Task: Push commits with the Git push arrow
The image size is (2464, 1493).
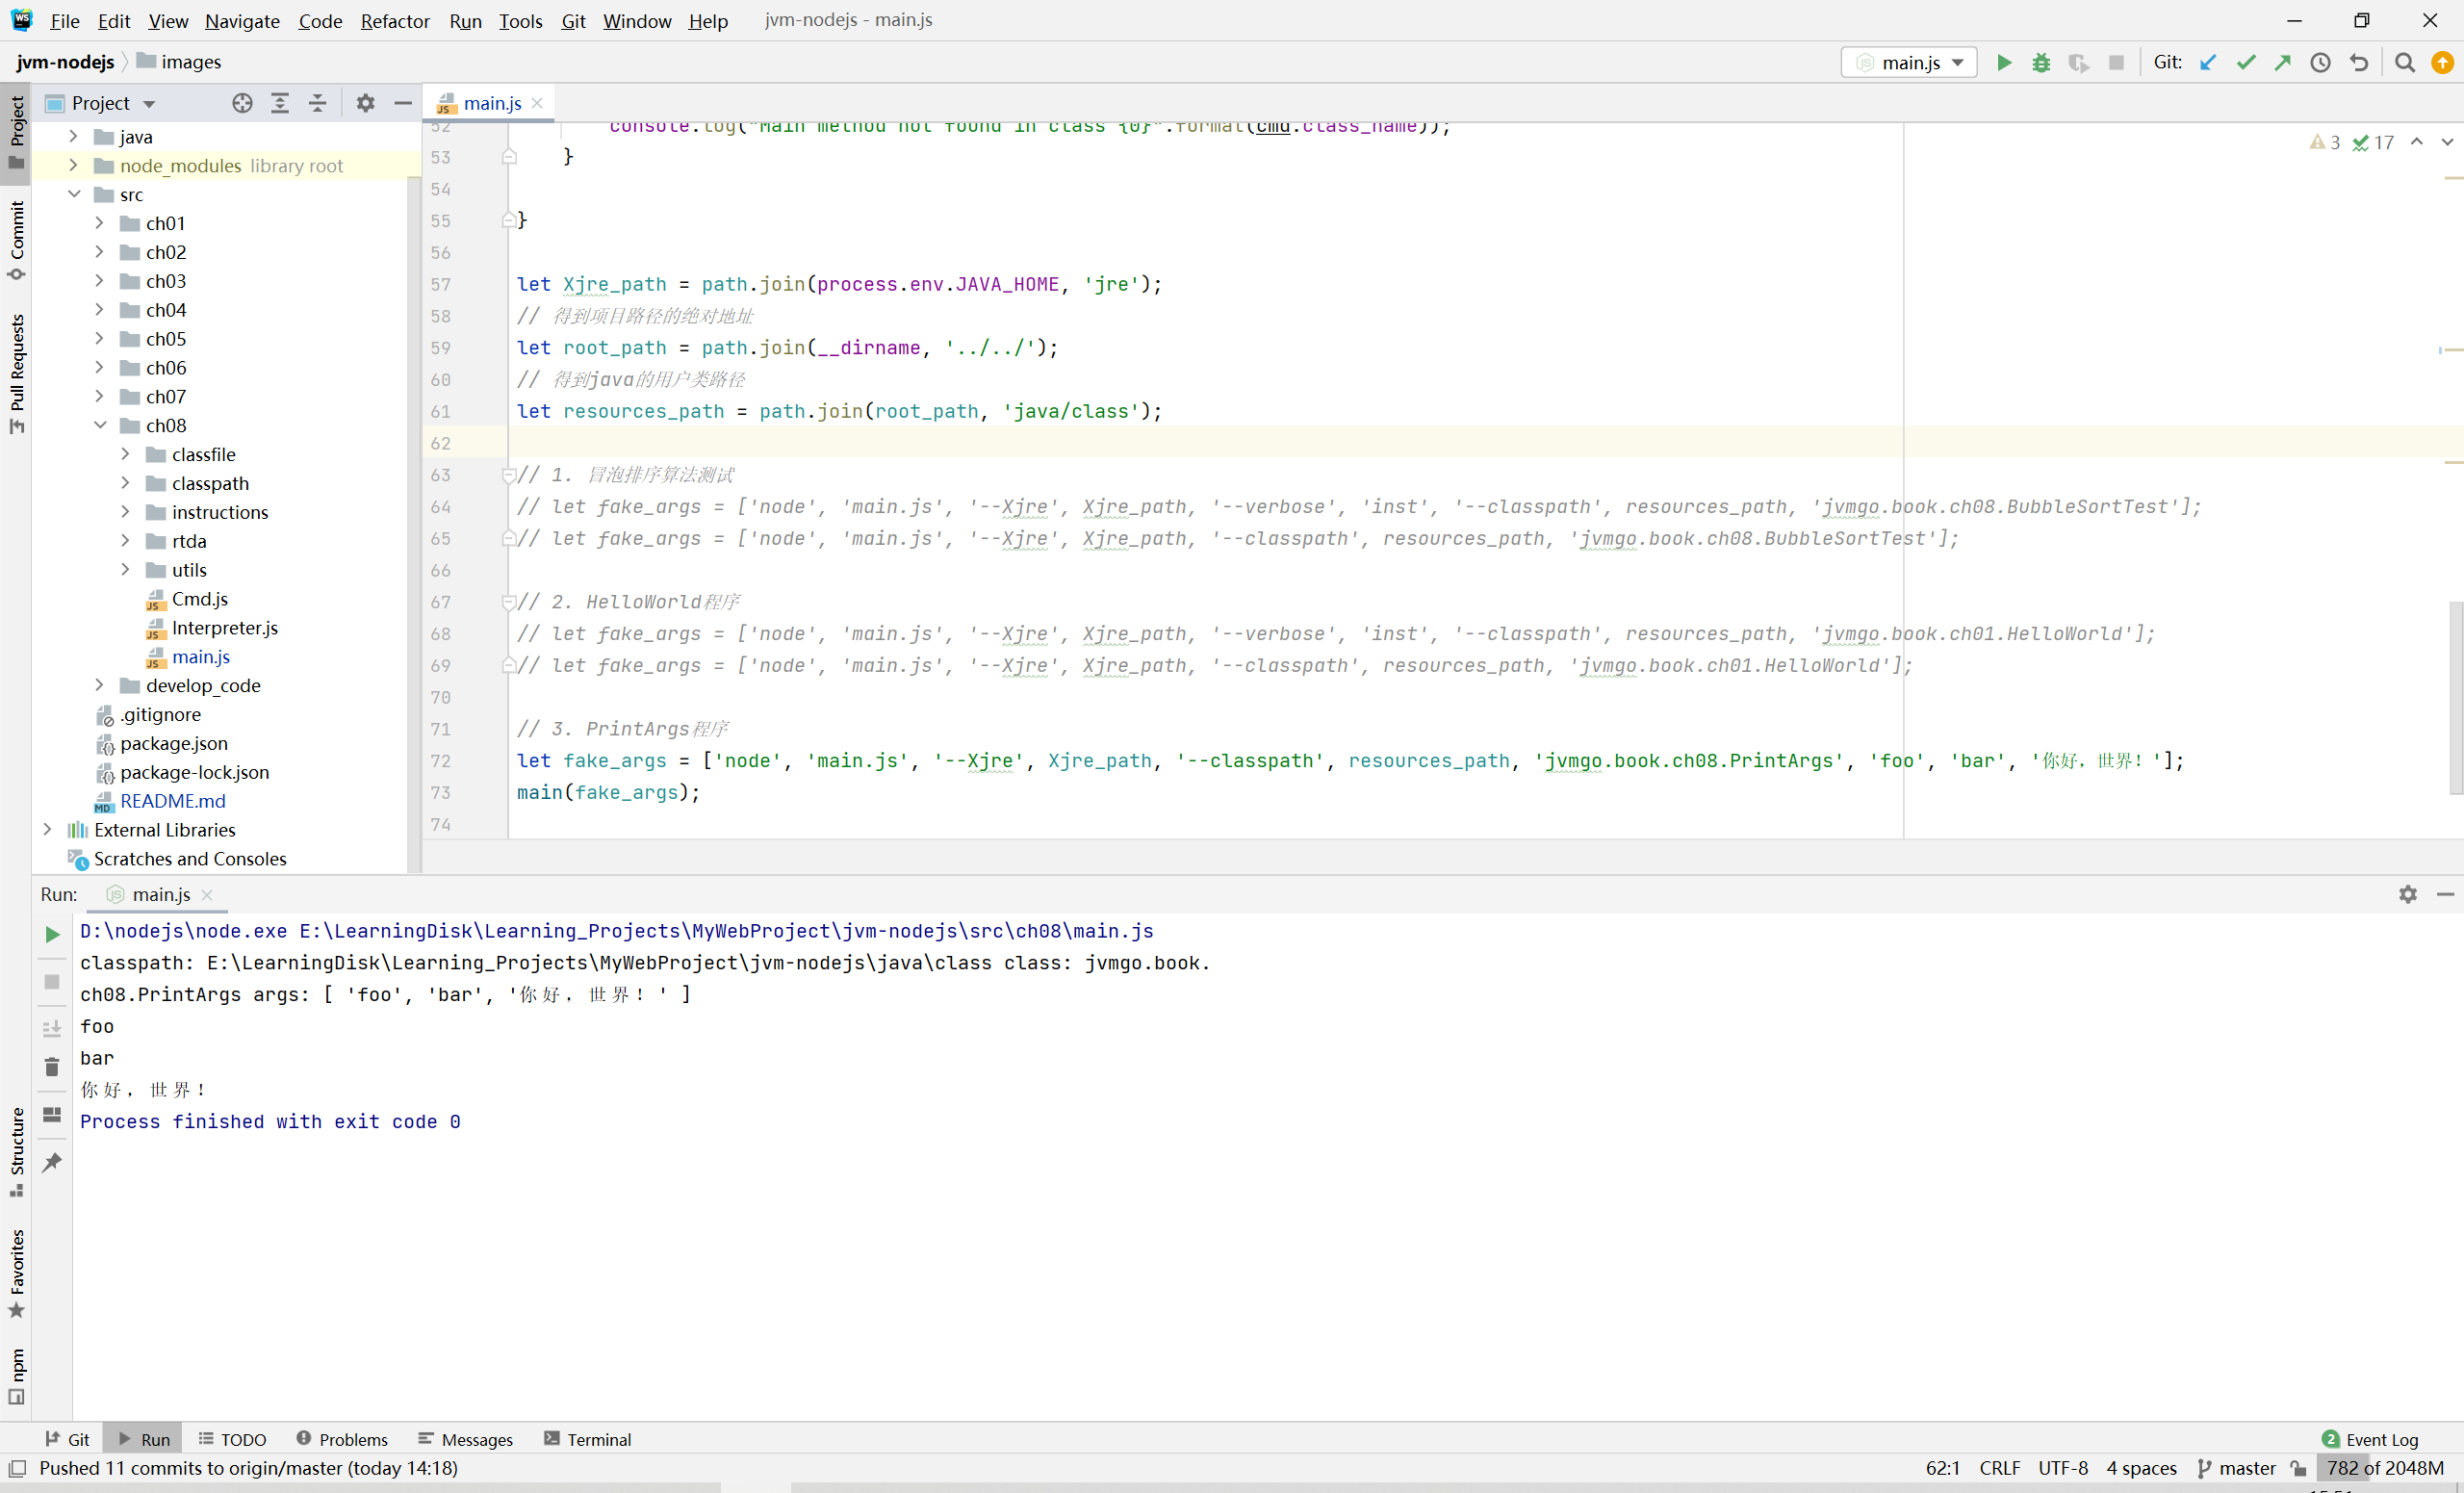Action: pos(2283,62)
